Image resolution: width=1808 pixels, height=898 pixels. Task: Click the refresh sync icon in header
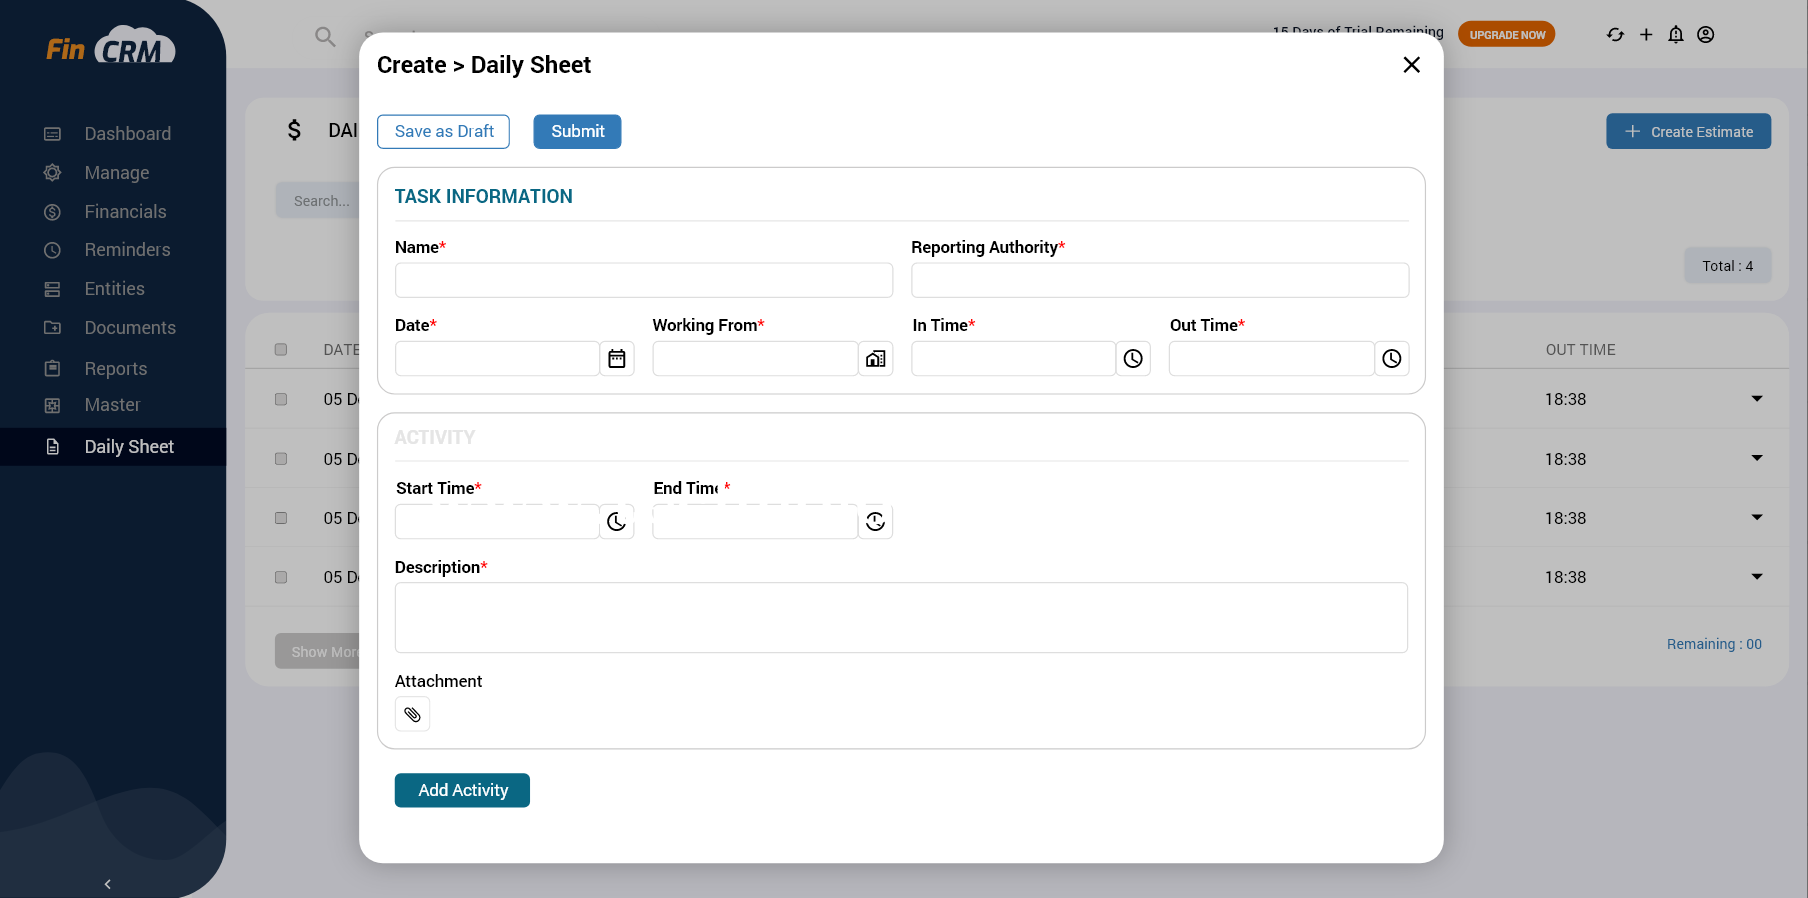click(x=1615, y=35)
